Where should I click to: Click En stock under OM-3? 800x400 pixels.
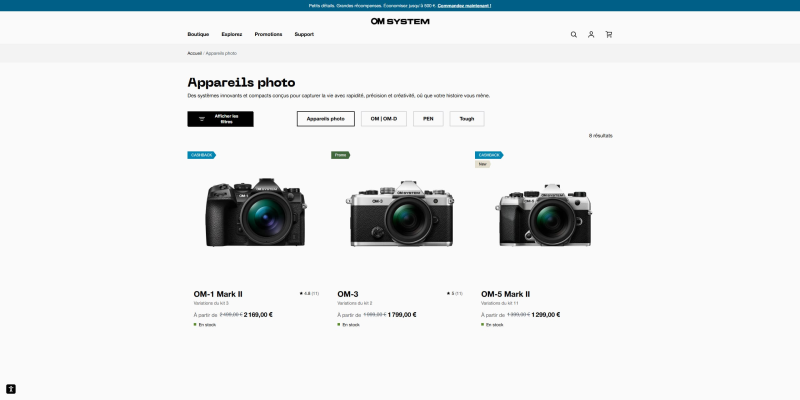pyautogui.click(x=349, y=325)
